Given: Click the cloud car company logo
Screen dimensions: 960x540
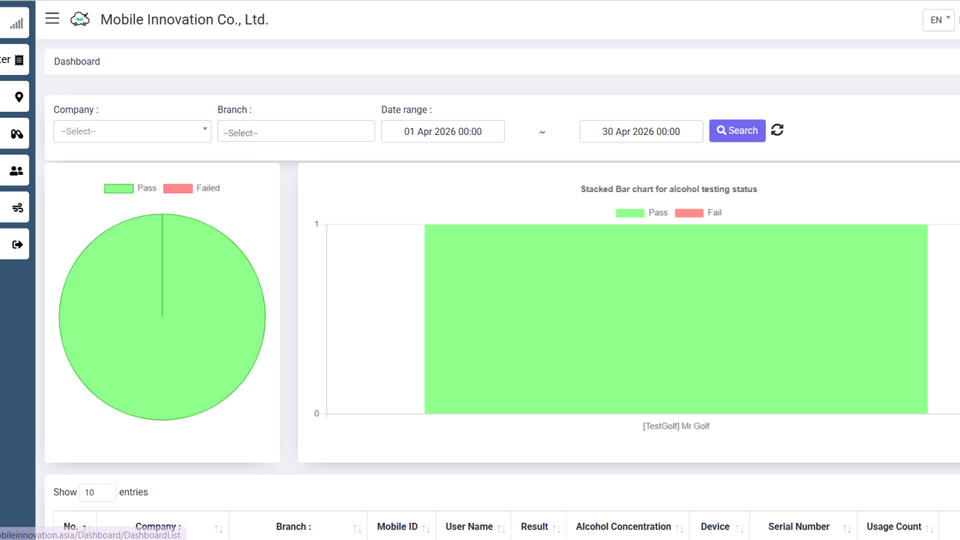Looking at the screenshot, I should click(80, 19).
